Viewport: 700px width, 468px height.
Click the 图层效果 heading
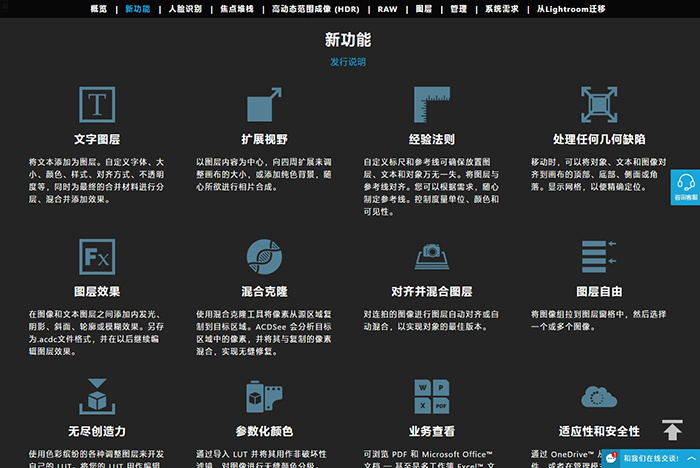click(x=97, y=292)
